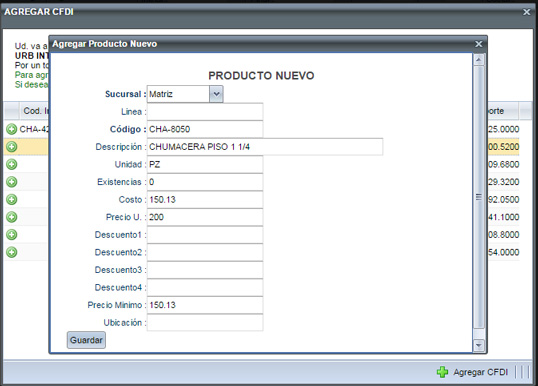Click the scrollbar up arrow in product dialog
538x386 pixels.
pyautogui.click(x=479, y=60)
